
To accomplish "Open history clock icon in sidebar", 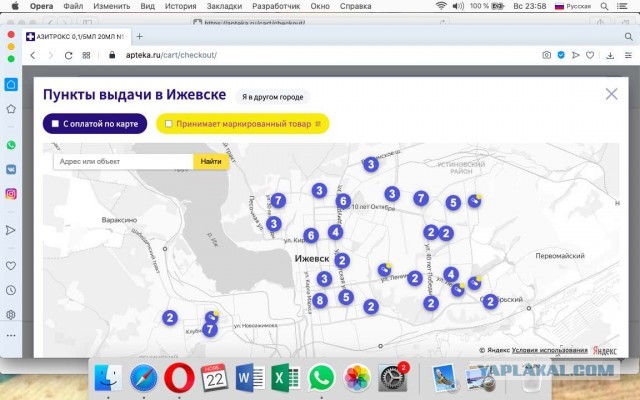I will 11,290.
